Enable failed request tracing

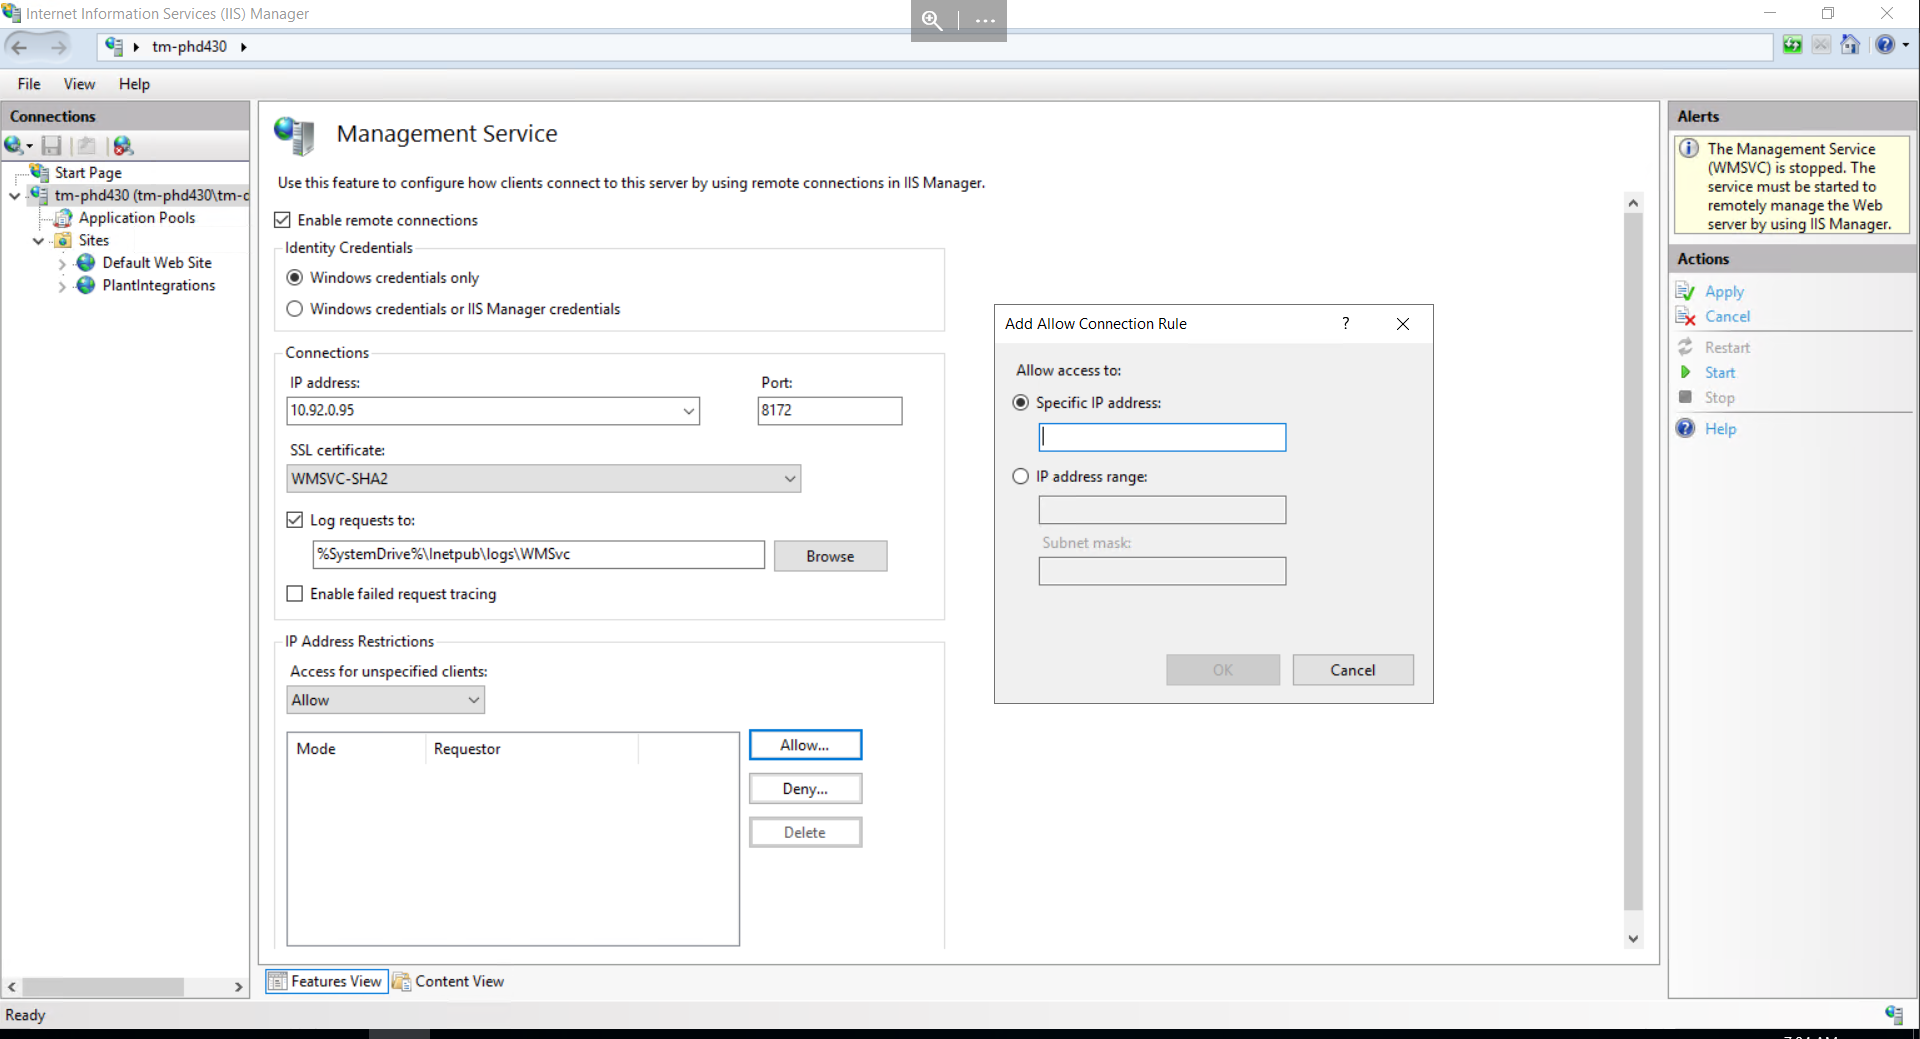(x=294, y=593)
